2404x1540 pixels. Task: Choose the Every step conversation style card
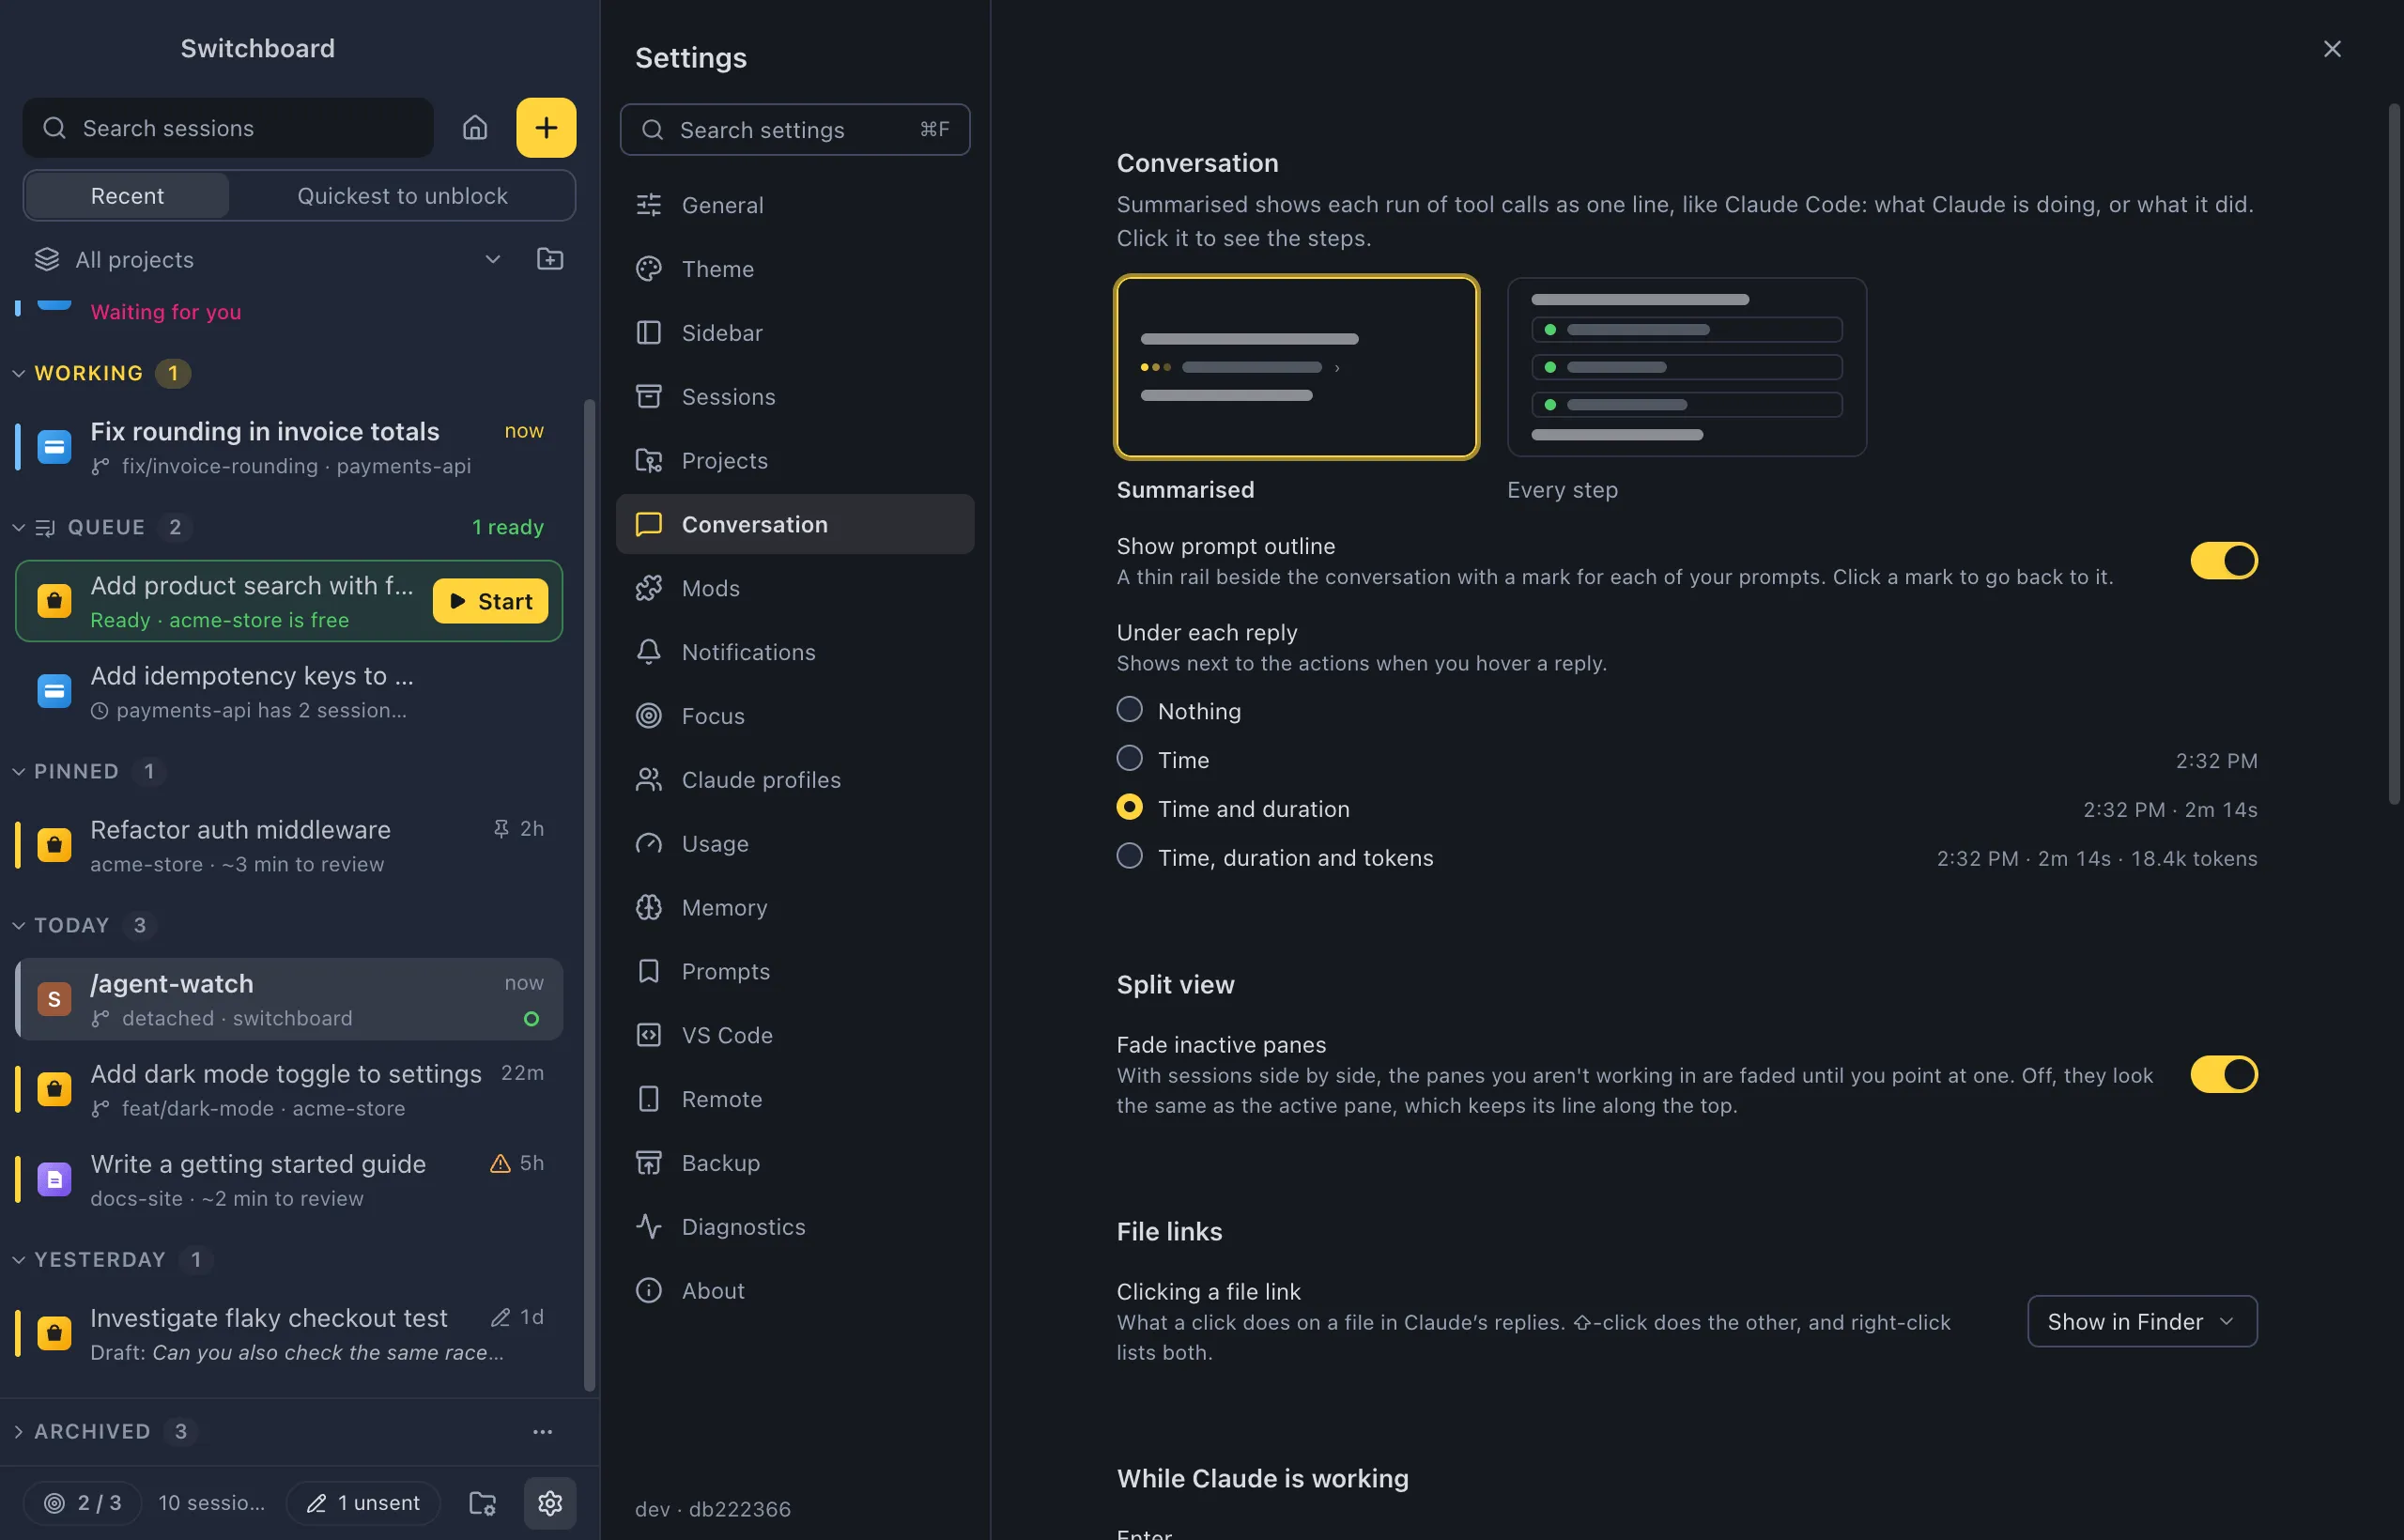click(1687, 367)
